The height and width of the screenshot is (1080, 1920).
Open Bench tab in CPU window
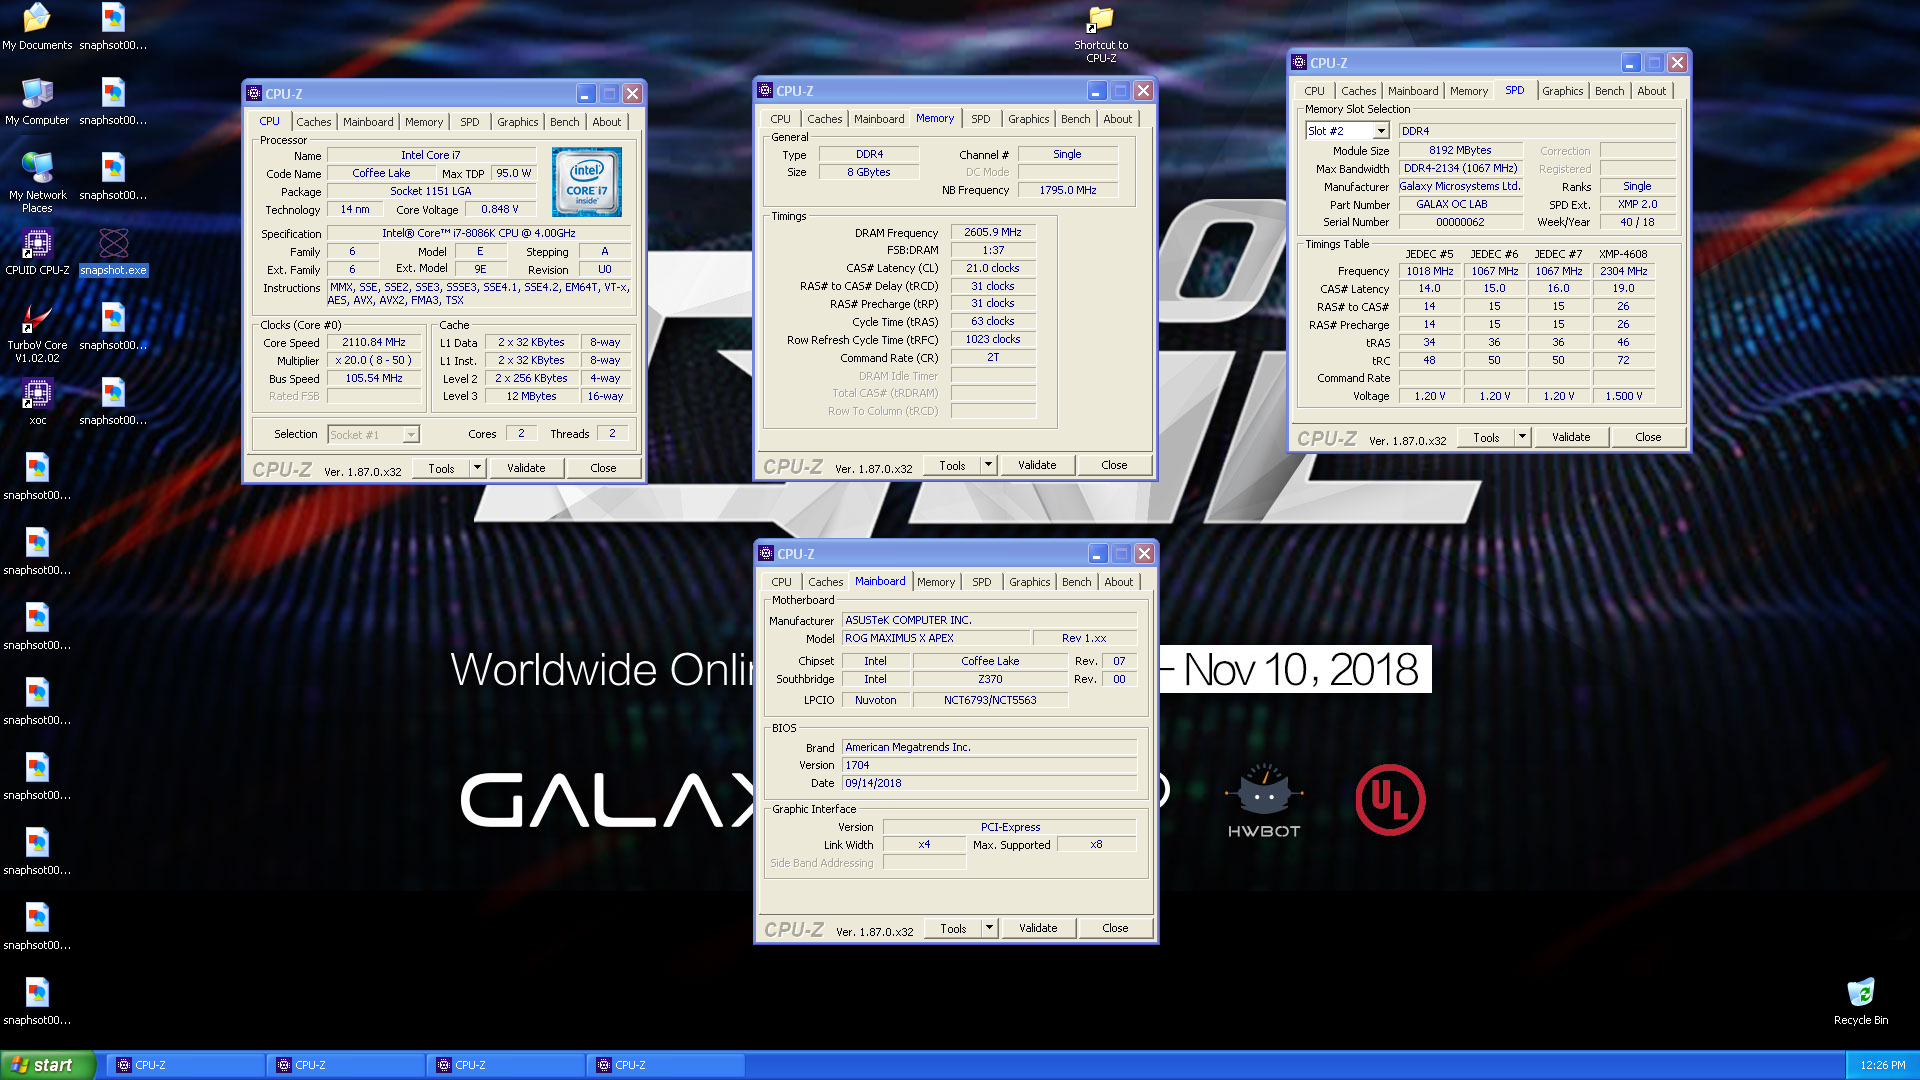(x=565, y=122)
